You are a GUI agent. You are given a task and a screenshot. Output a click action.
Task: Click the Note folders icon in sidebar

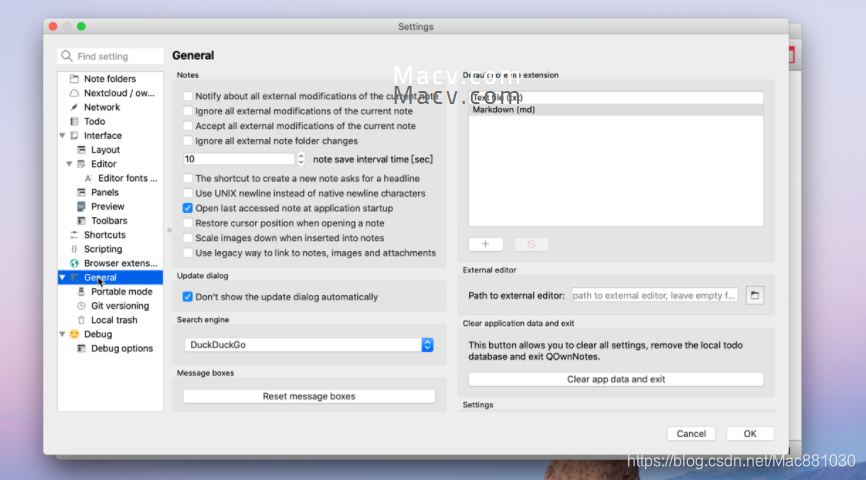point(74,79)
